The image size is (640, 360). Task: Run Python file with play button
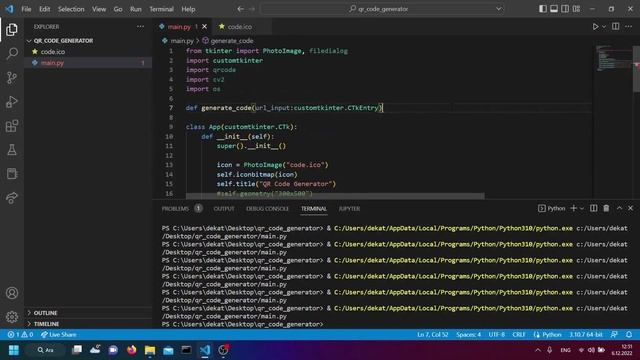595,27
